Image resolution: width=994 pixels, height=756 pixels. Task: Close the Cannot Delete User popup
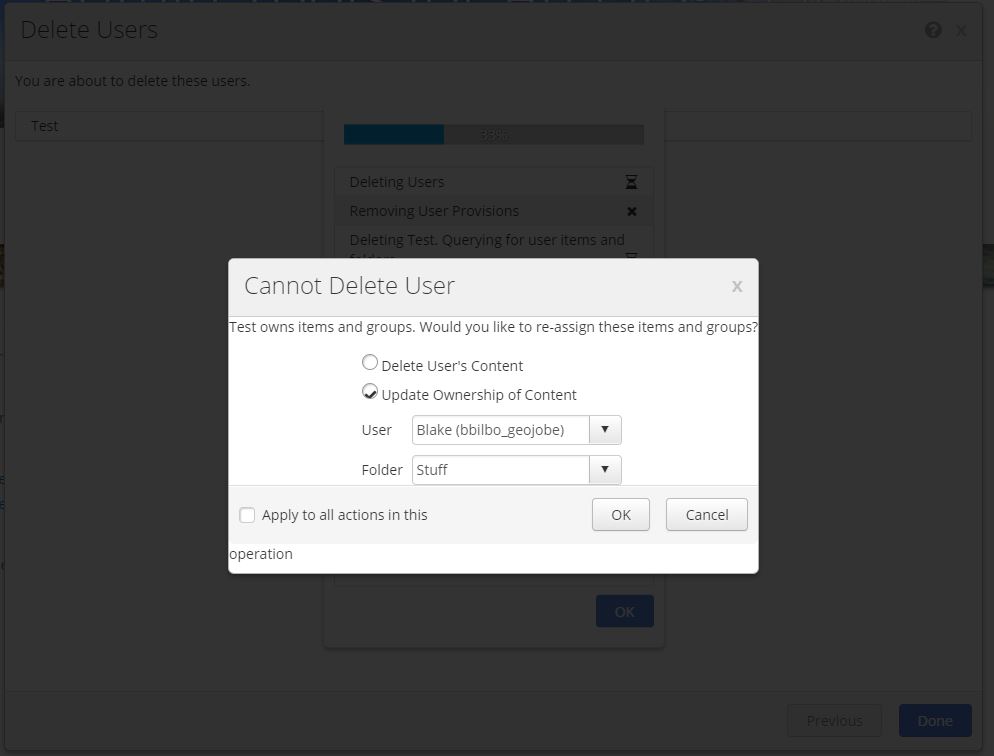point(737,286)
